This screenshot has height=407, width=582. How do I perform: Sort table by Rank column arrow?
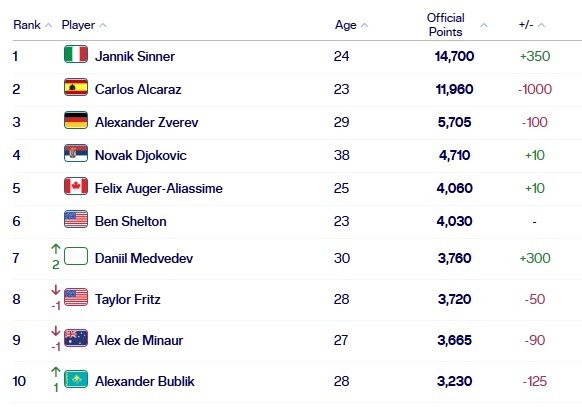48,25
